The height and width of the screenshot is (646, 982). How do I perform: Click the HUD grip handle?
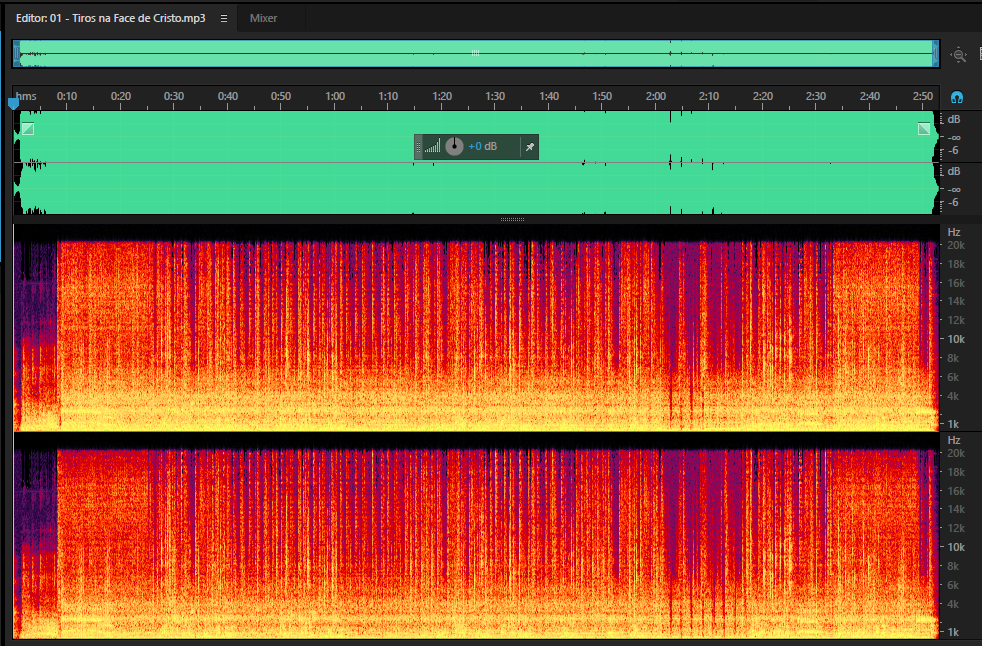click(x=418, y=147)
